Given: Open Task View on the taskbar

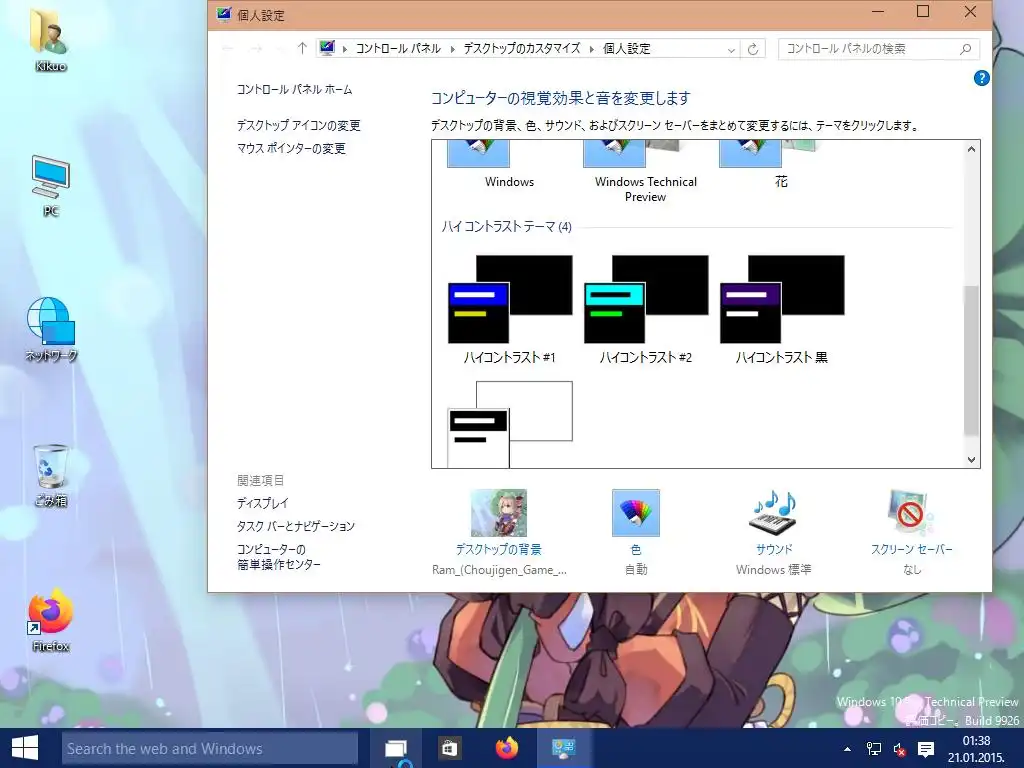Looking at the screenshot, I should [x=396, y=748].
